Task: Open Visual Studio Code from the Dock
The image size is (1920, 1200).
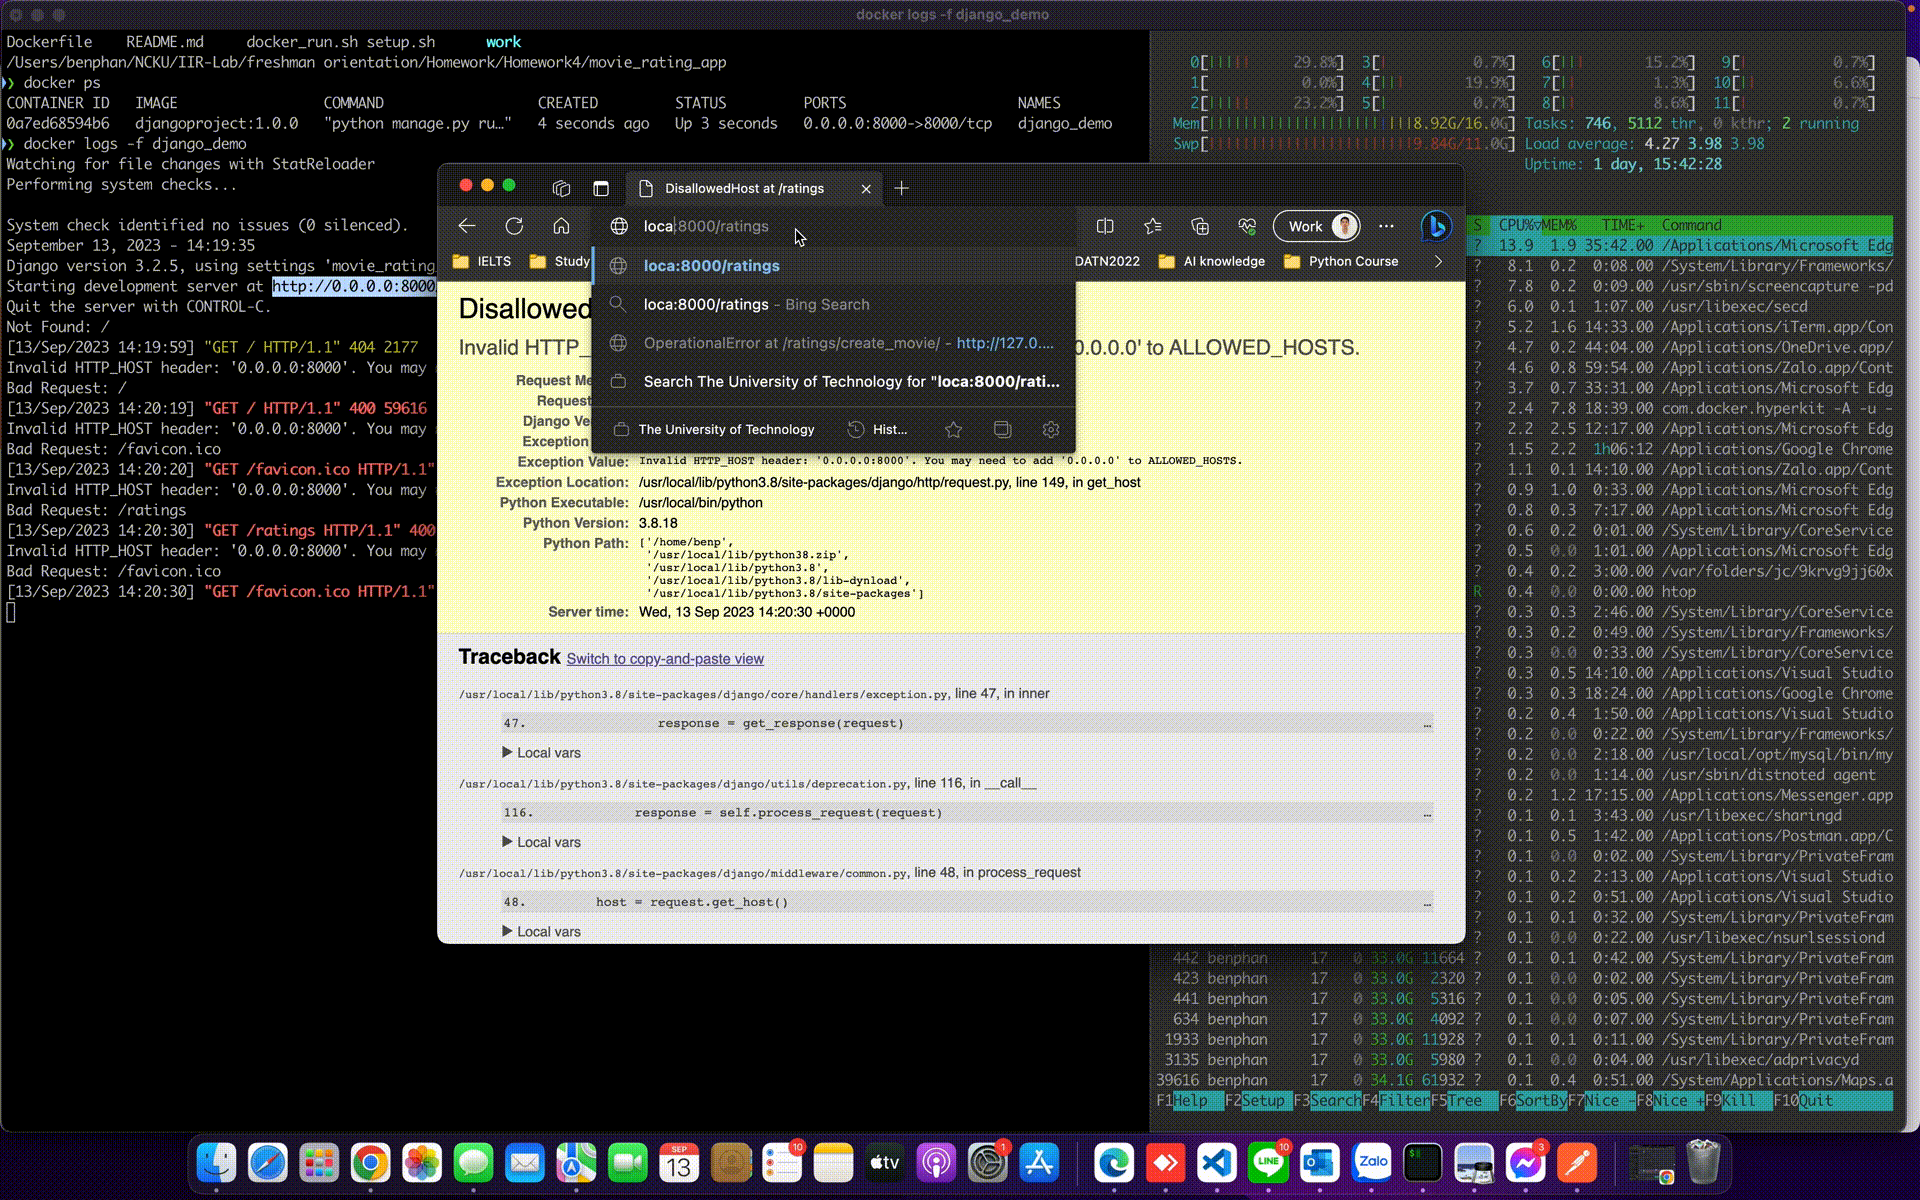Action: tap(1217, 1162)
